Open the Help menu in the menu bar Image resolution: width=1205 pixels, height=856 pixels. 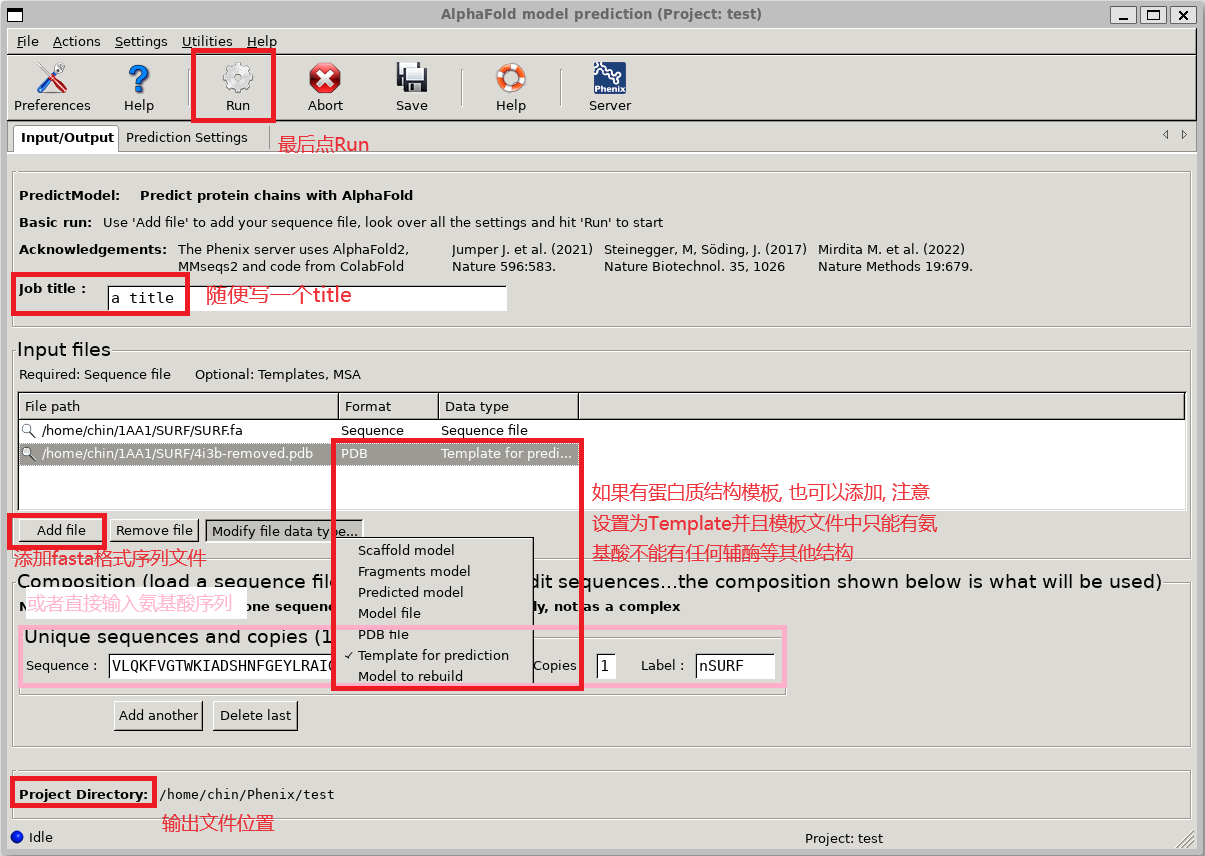(x=262, y=41)
